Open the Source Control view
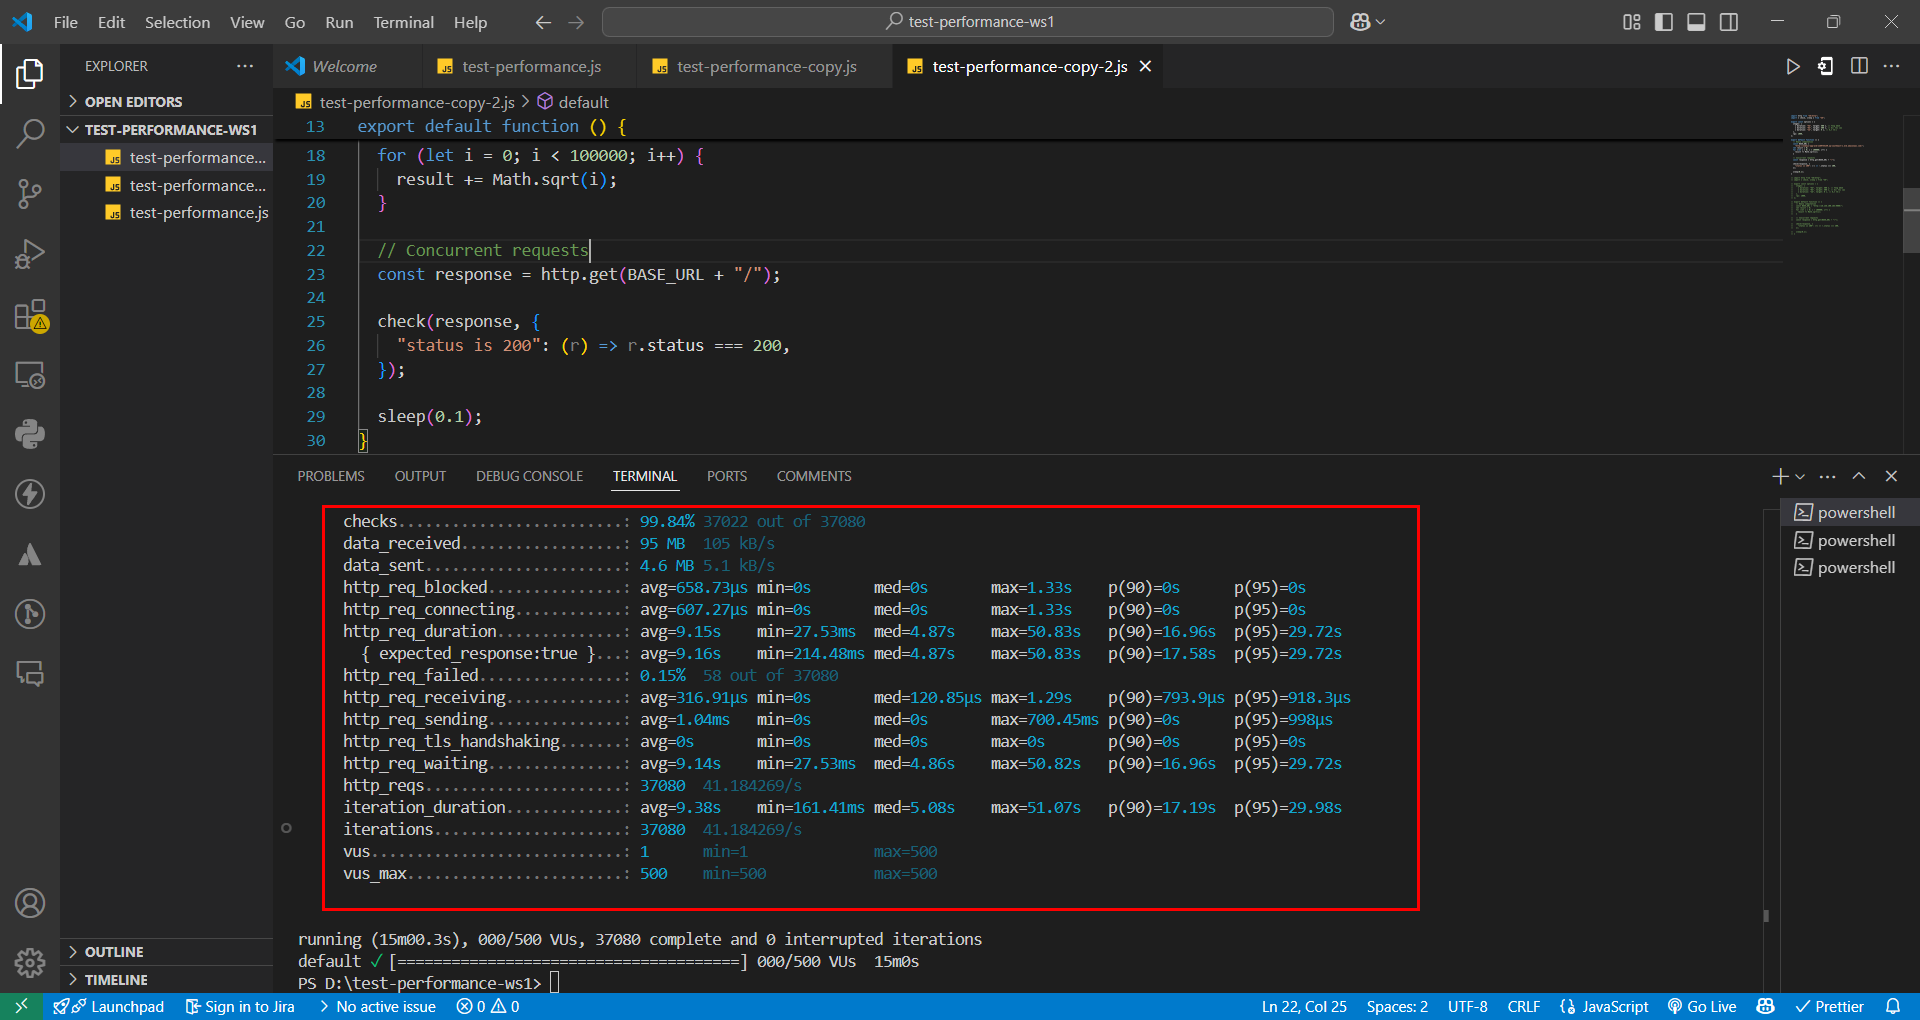The height and width of the screenshot is (1020, 1920). 30,193
